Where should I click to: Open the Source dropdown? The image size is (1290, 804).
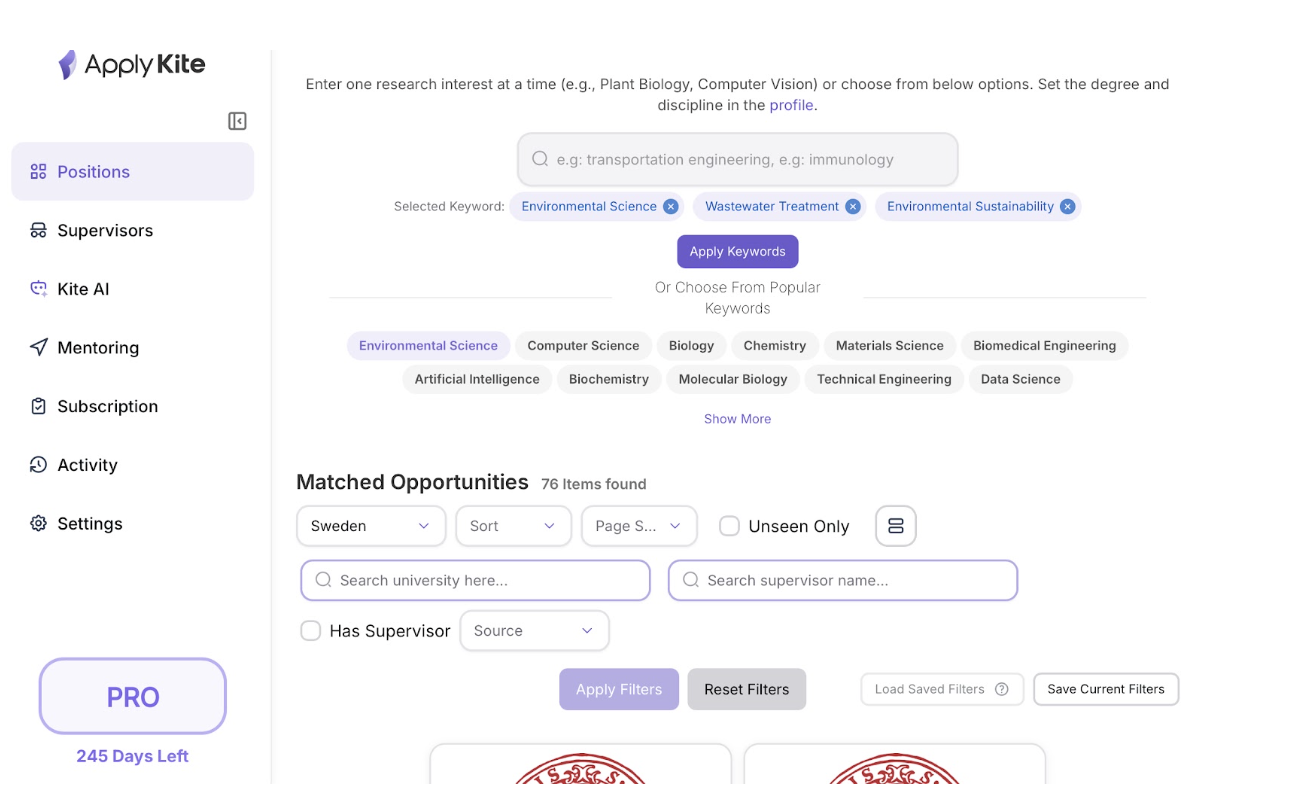(534, 631)
